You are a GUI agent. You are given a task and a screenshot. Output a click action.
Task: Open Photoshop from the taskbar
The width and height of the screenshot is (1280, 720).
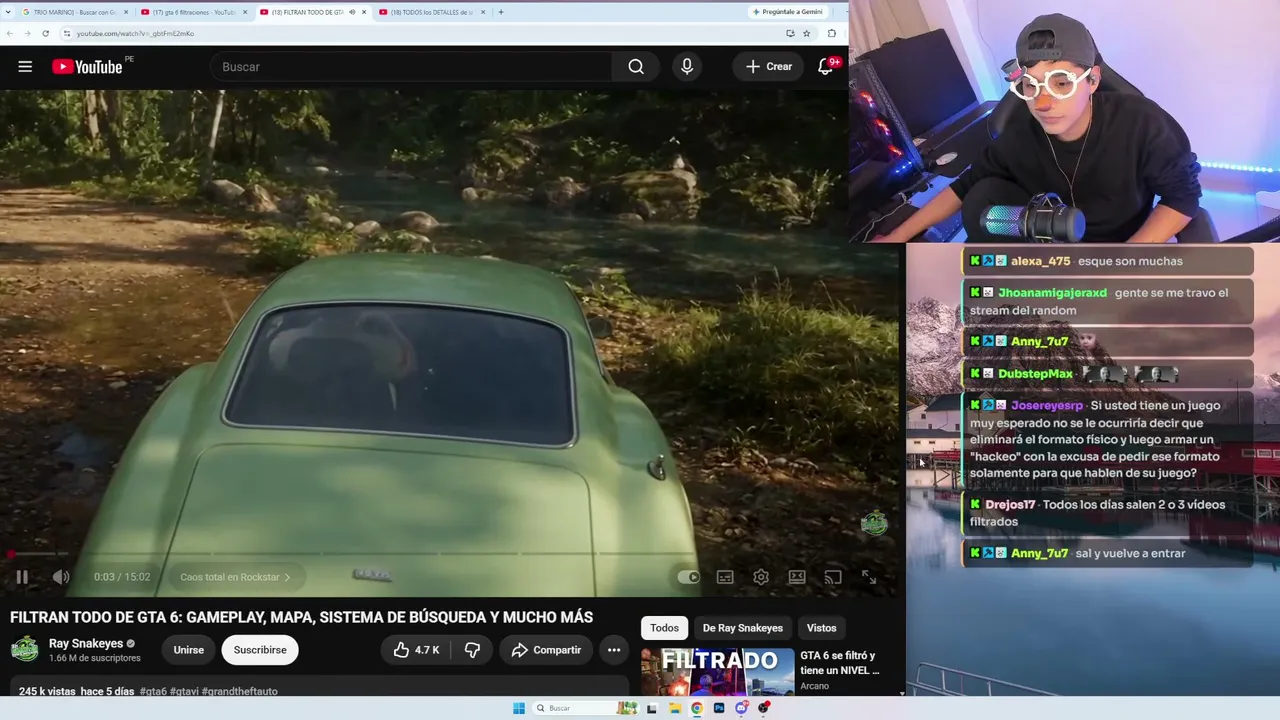(x=719, y=708)
